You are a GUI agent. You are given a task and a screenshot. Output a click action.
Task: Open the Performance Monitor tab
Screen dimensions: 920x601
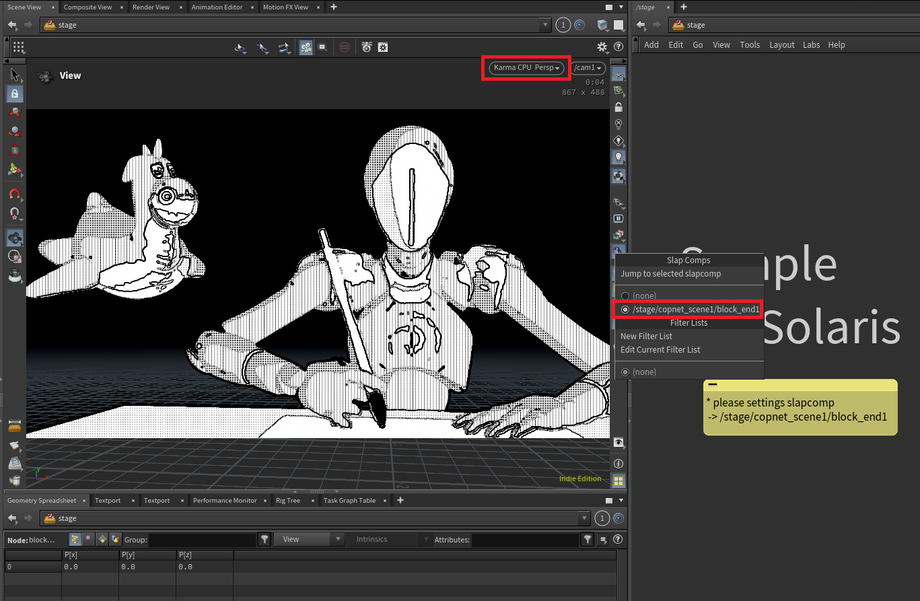(x=225, y=500)
